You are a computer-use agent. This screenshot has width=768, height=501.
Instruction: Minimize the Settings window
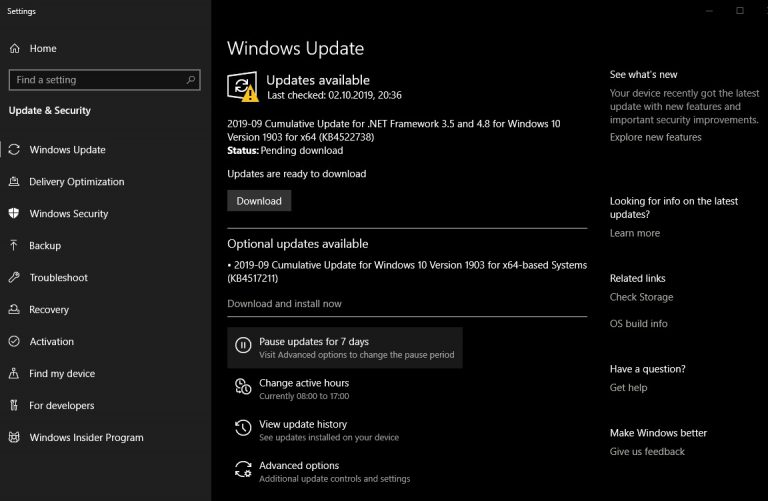click(x=709, y=11)
